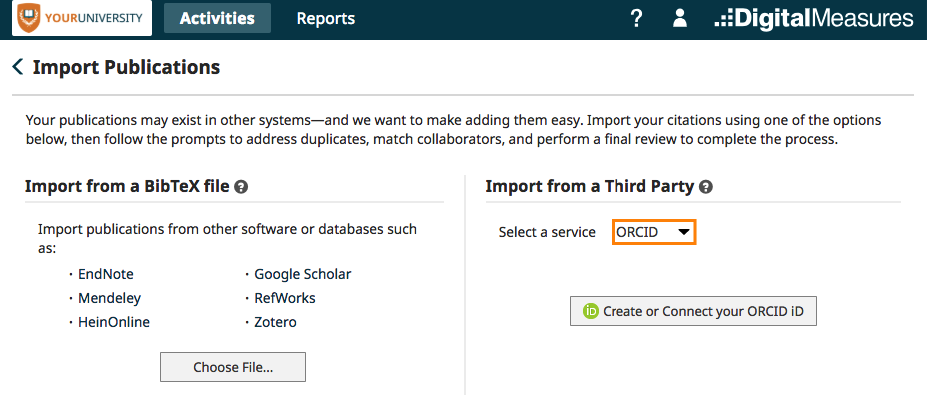The height and width of the screenshot is (395, 927).
Task: Open the help question mark icon
Action: coord(636,18)
